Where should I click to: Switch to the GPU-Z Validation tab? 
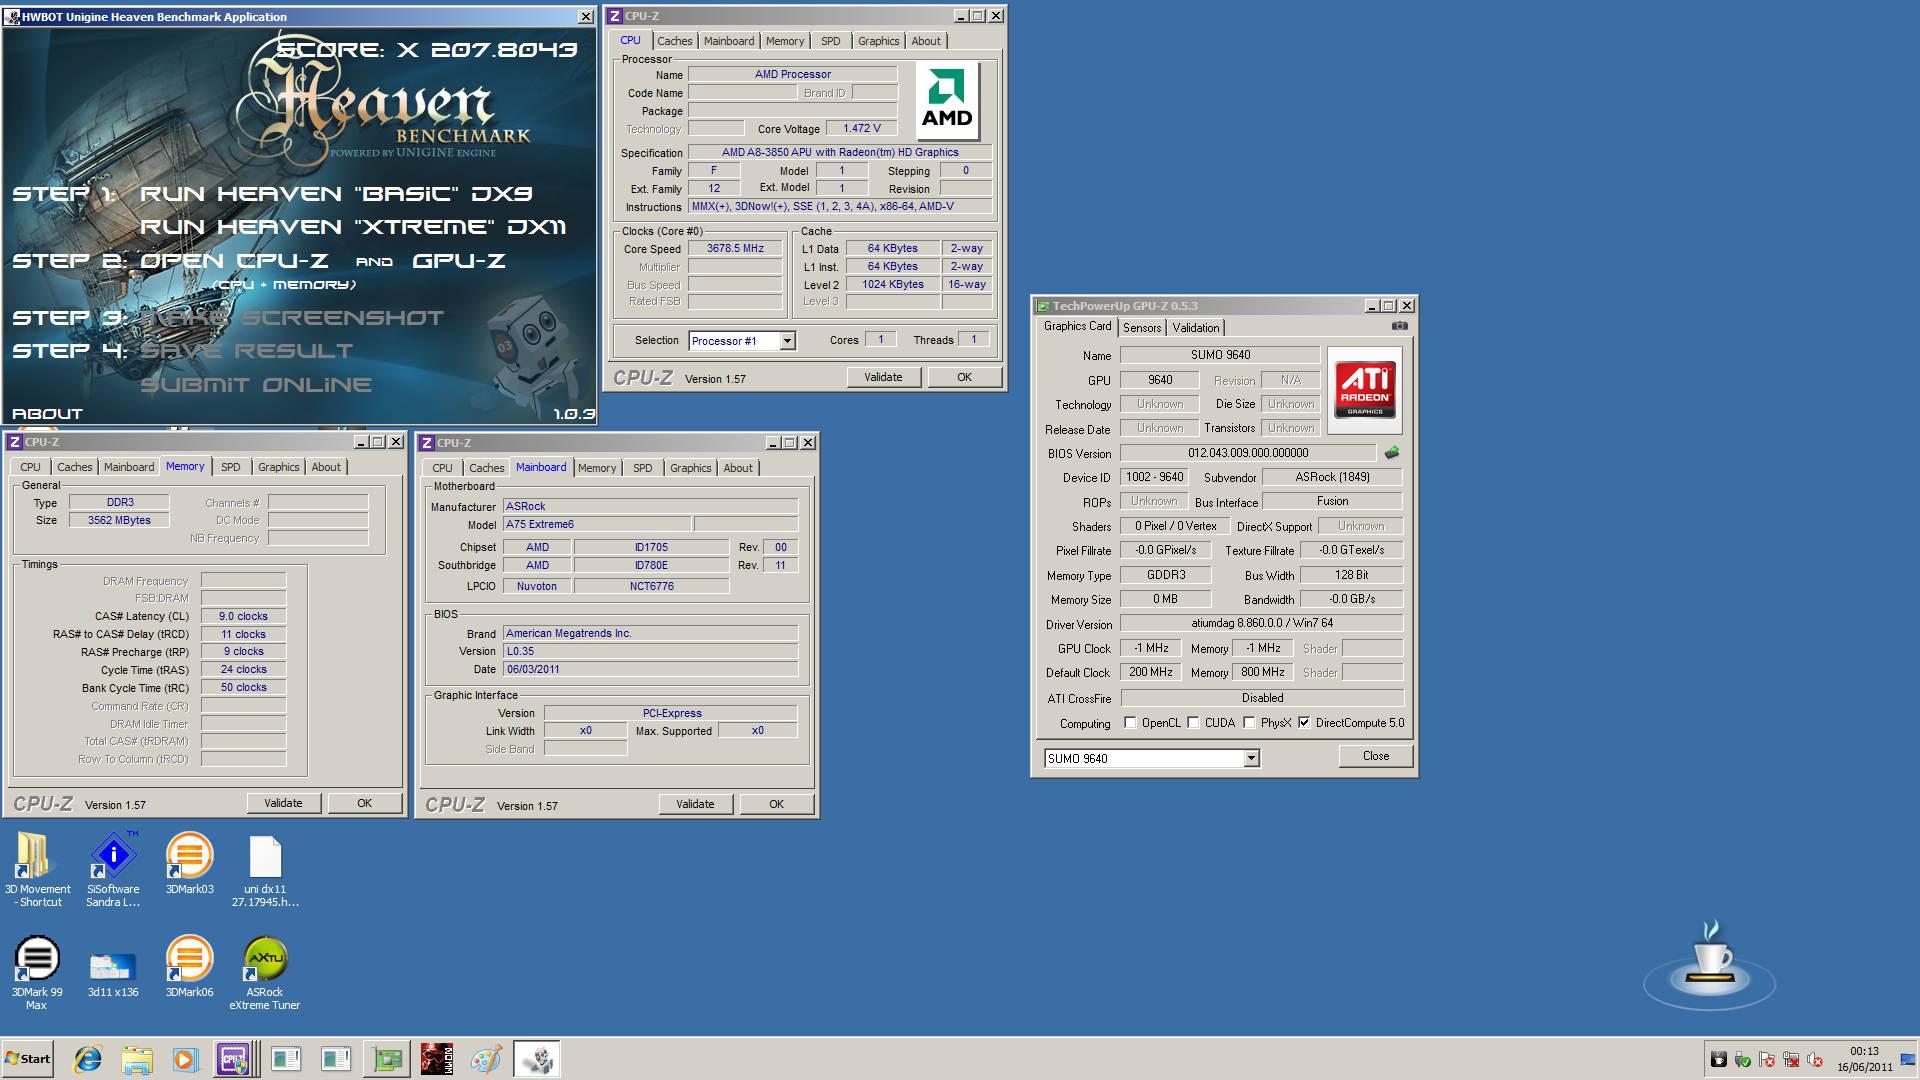pos(1196,328)
